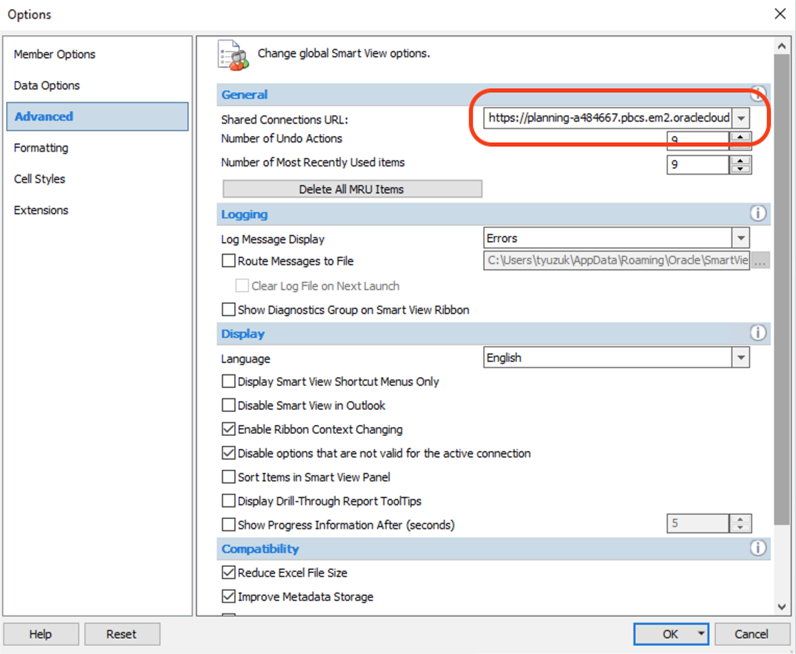Viewport: 796px width, 654px height.
Task: Enable Route Messages to File checkbox
Action: [x=228, y=262]
